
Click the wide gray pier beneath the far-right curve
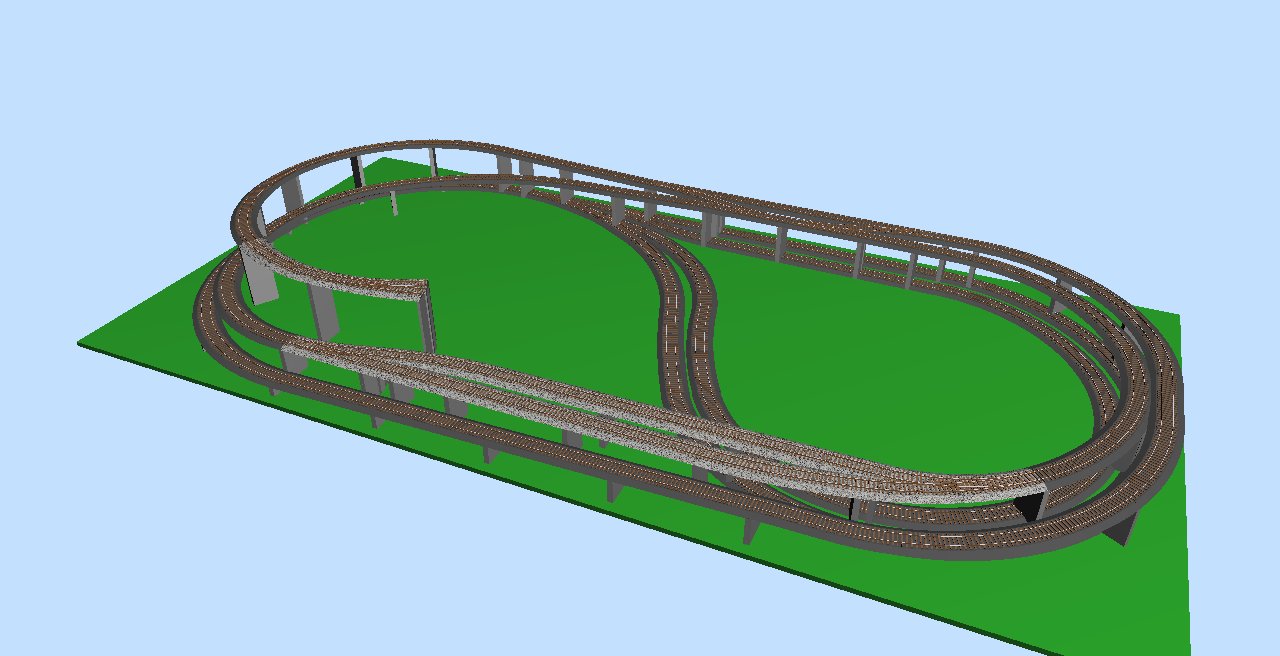(x=1120, y=525)
